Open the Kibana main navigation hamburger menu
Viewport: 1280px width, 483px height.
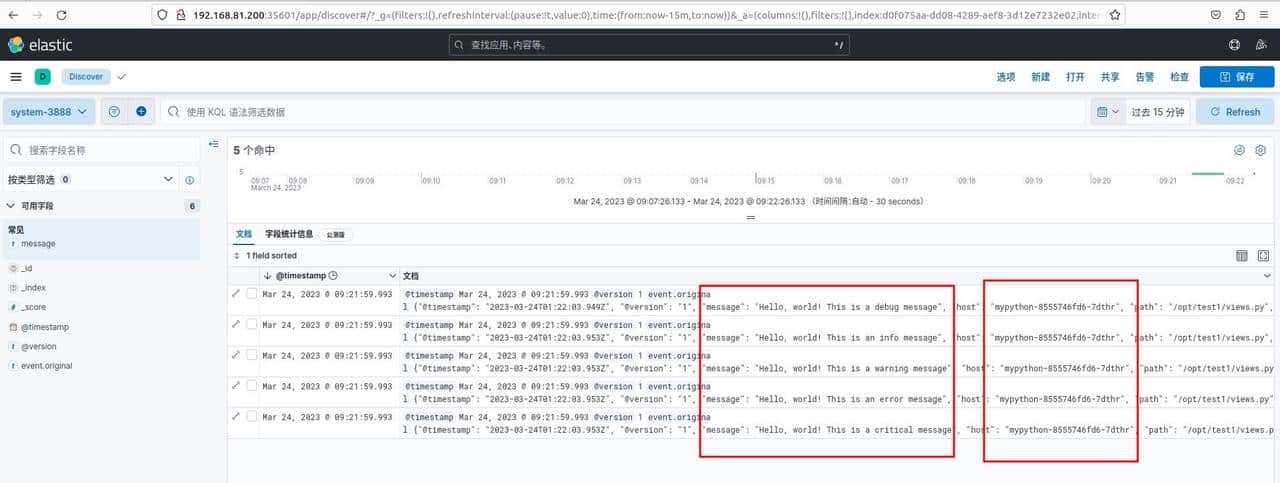pos(15,77)
